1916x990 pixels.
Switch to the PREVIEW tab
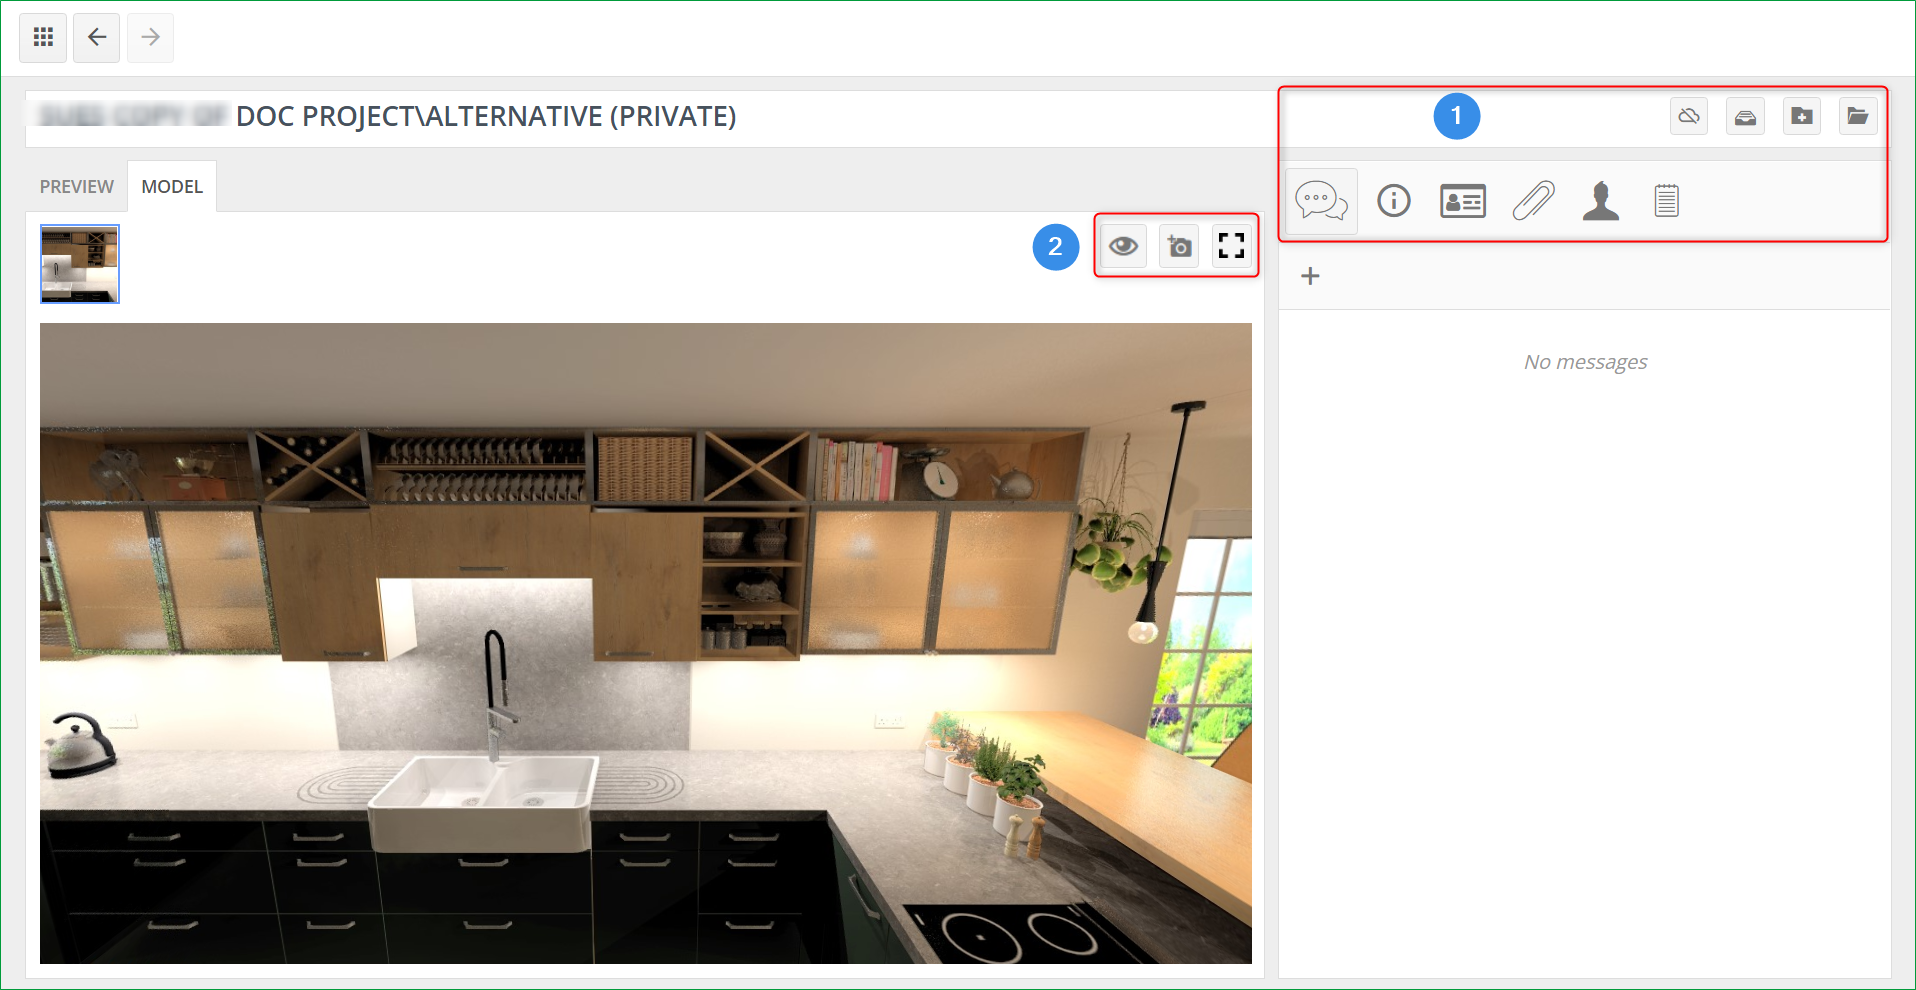click(x=77, y=187)
